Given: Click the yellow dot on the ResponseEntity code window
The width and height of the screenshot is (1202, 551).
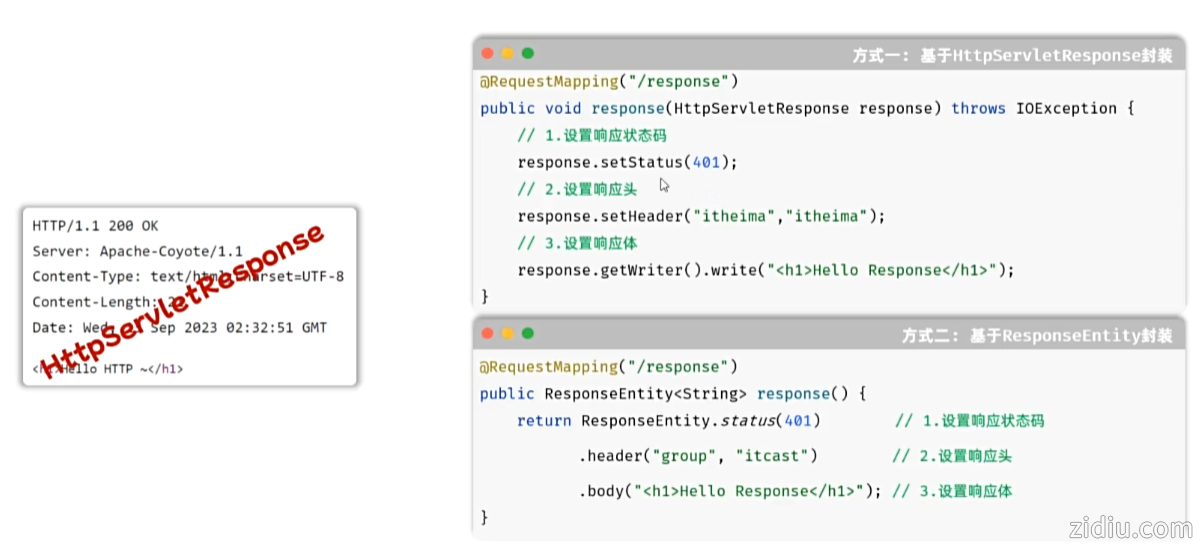Looking at the screenshot, I should tap(507, 333).
